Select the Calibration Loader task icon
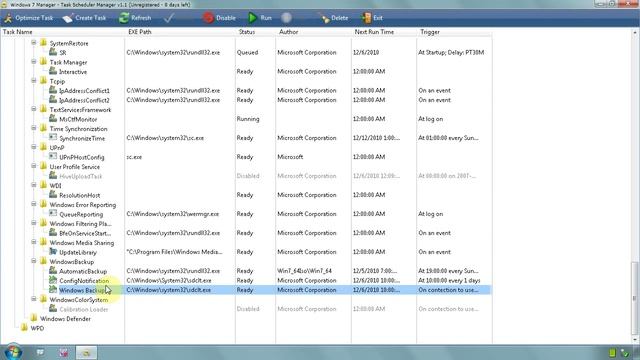The width and height of the screenshot is (640, 360). coord(53,309)
